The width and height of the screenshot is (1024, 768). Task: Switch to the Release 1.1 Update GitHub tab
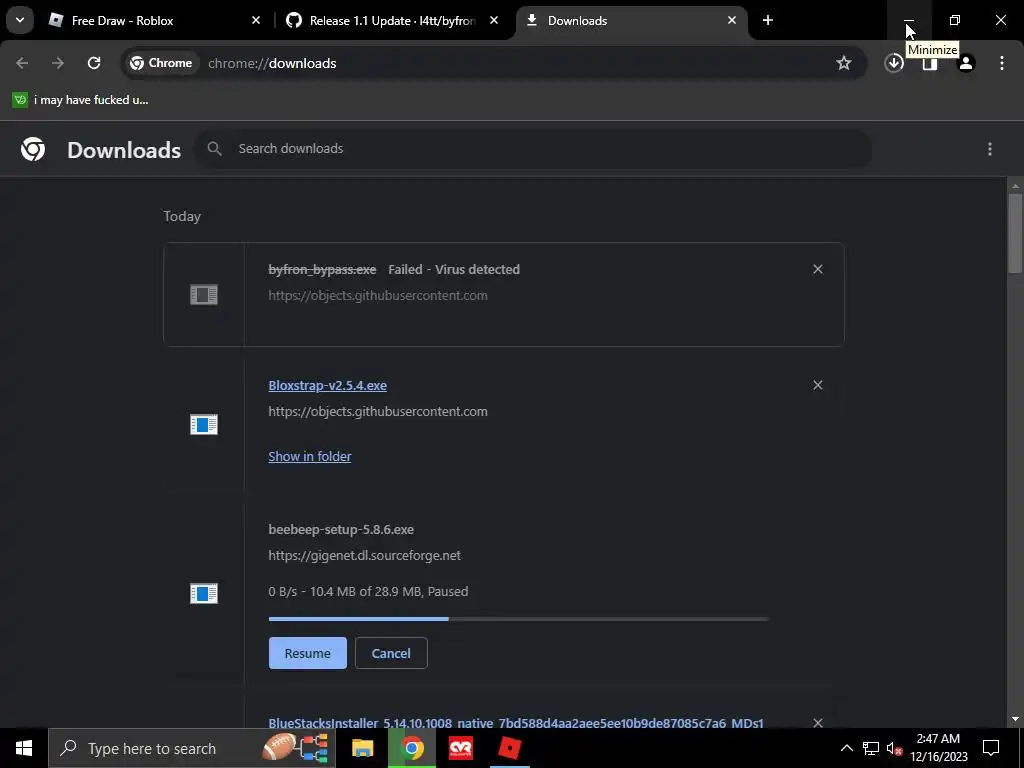click(392, 21)
